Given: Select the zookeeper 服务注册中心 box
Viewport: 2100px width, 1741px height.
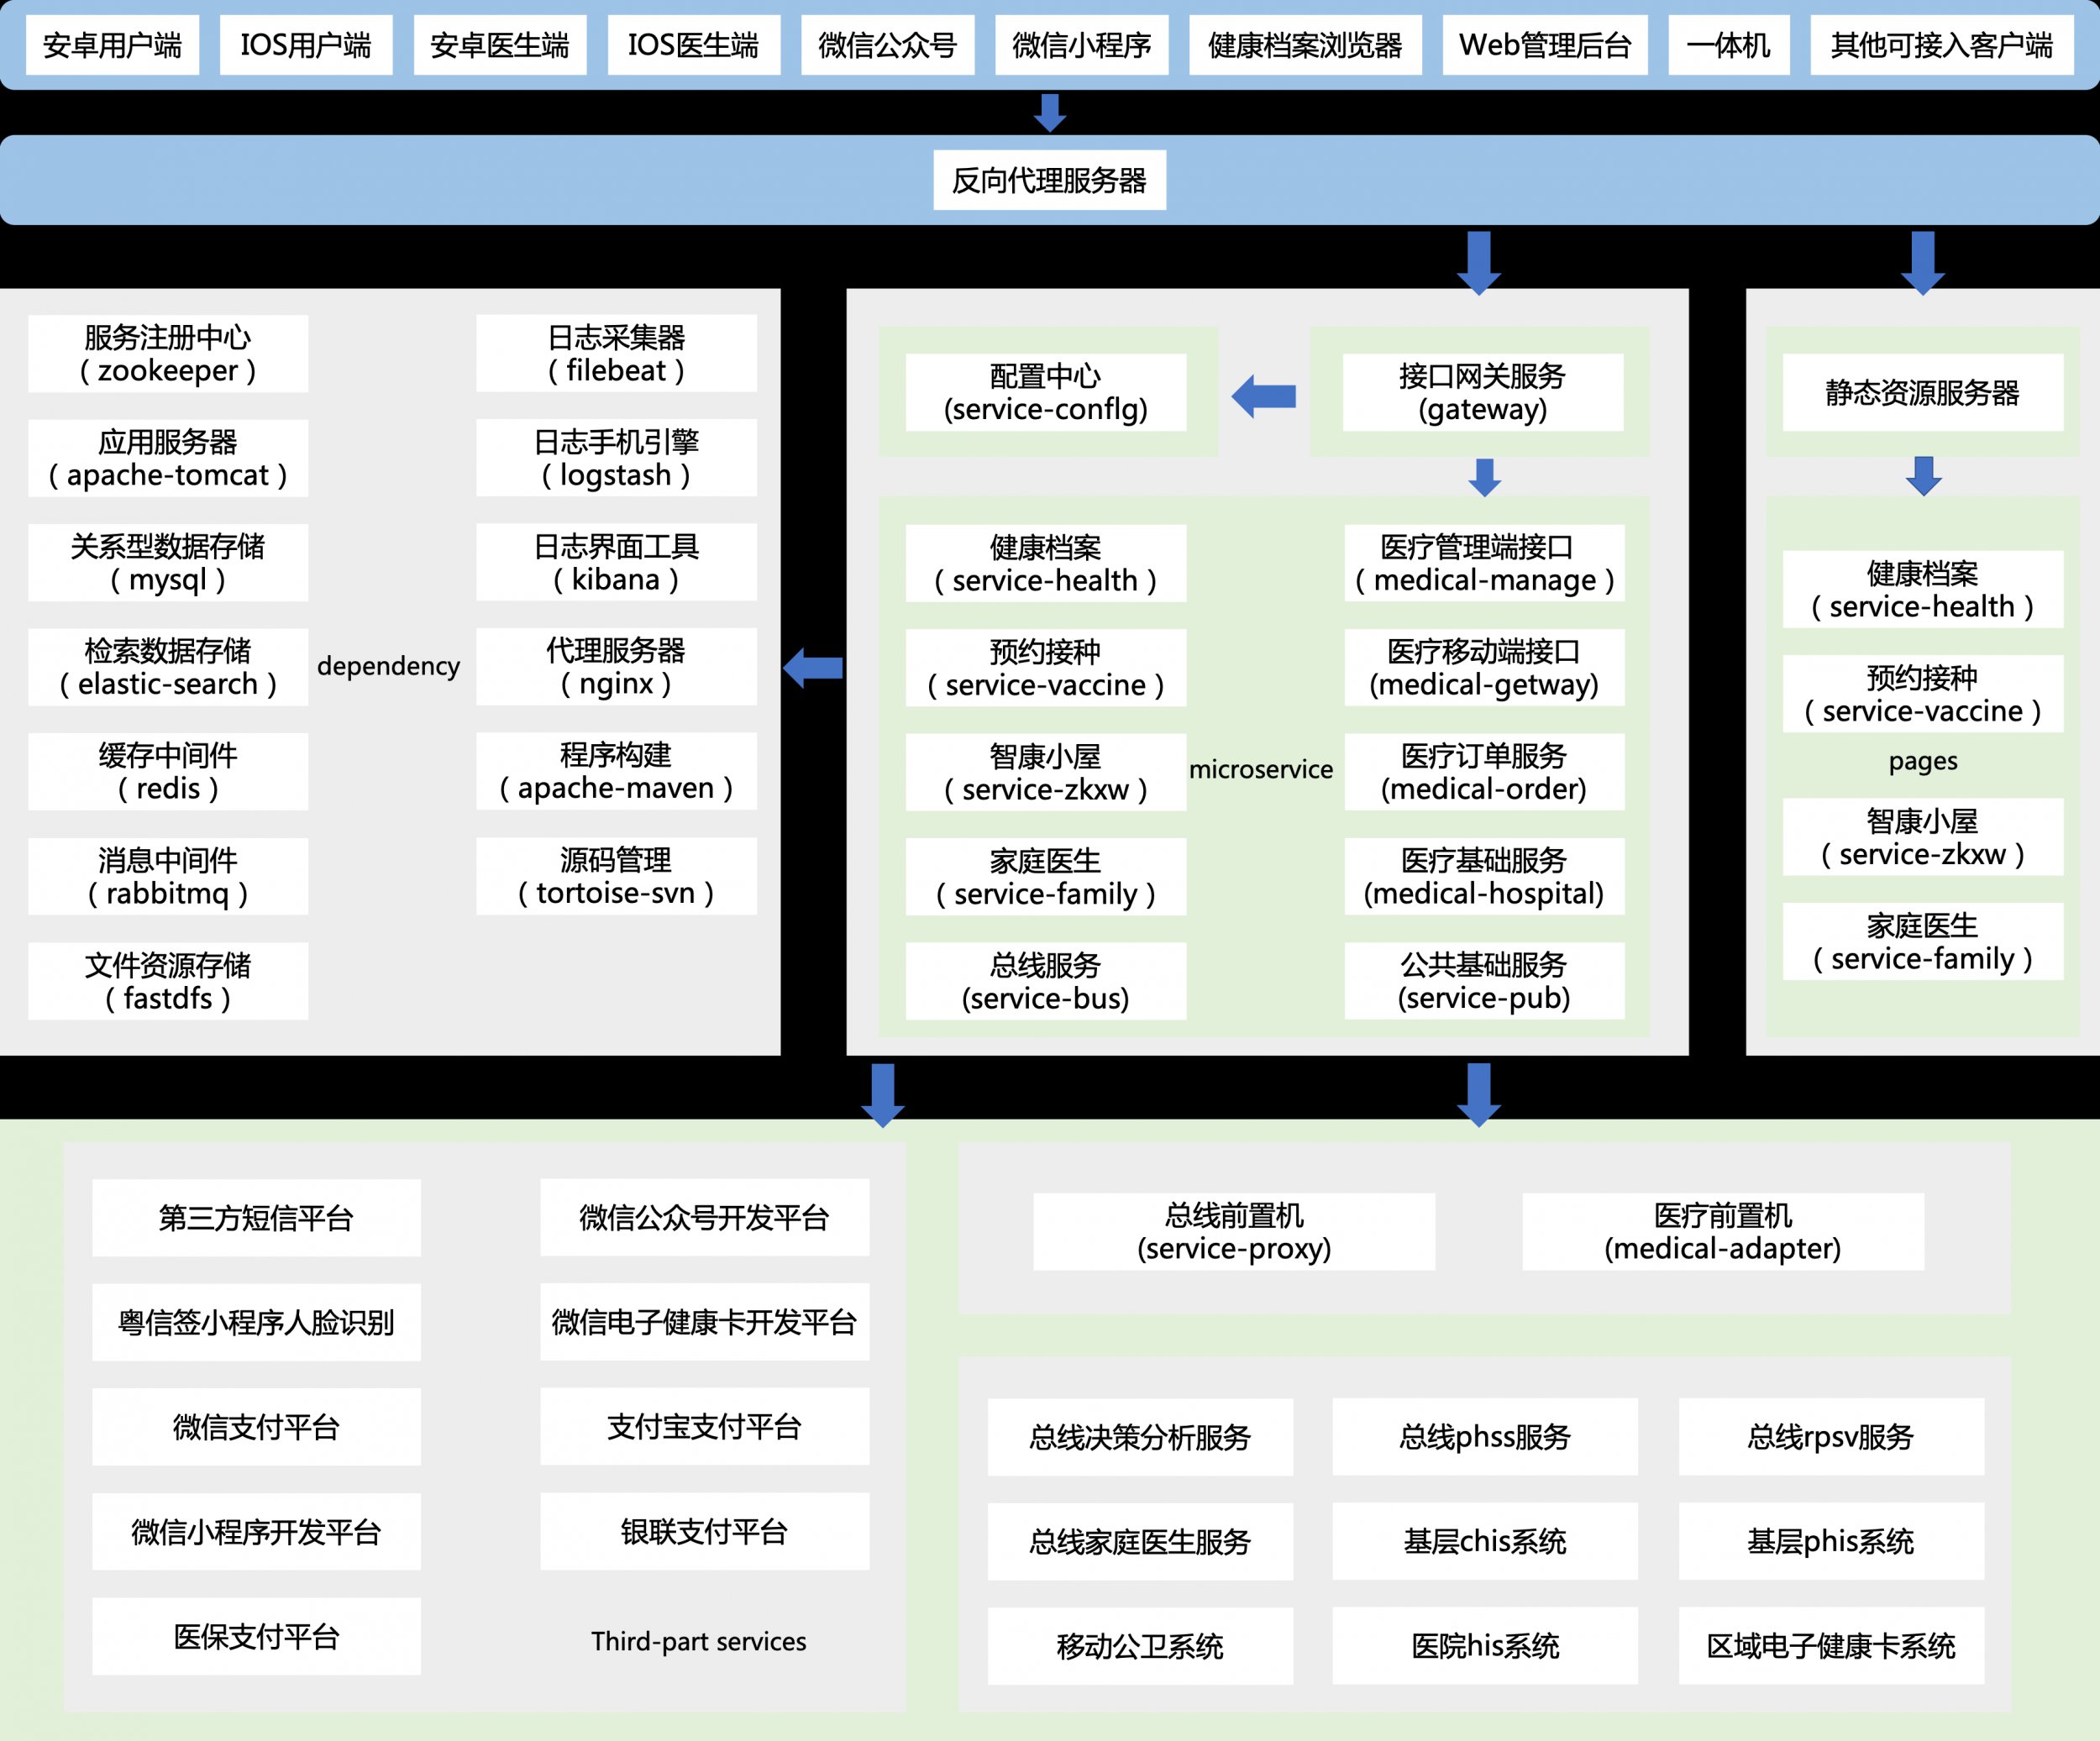Looking at the screenshot, I should 168,353.
